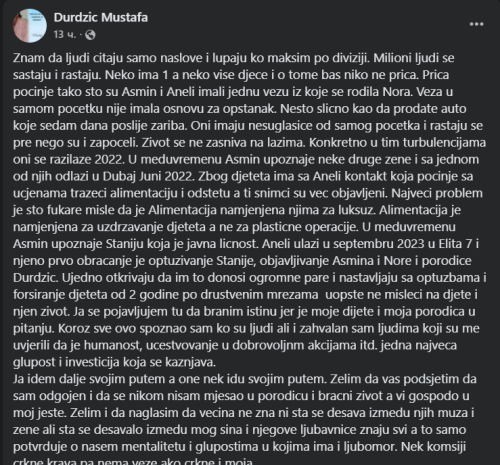Open the Durdzic Mustafa profile name link
Screen dimensions: 500x465
[x=101, y=17]
